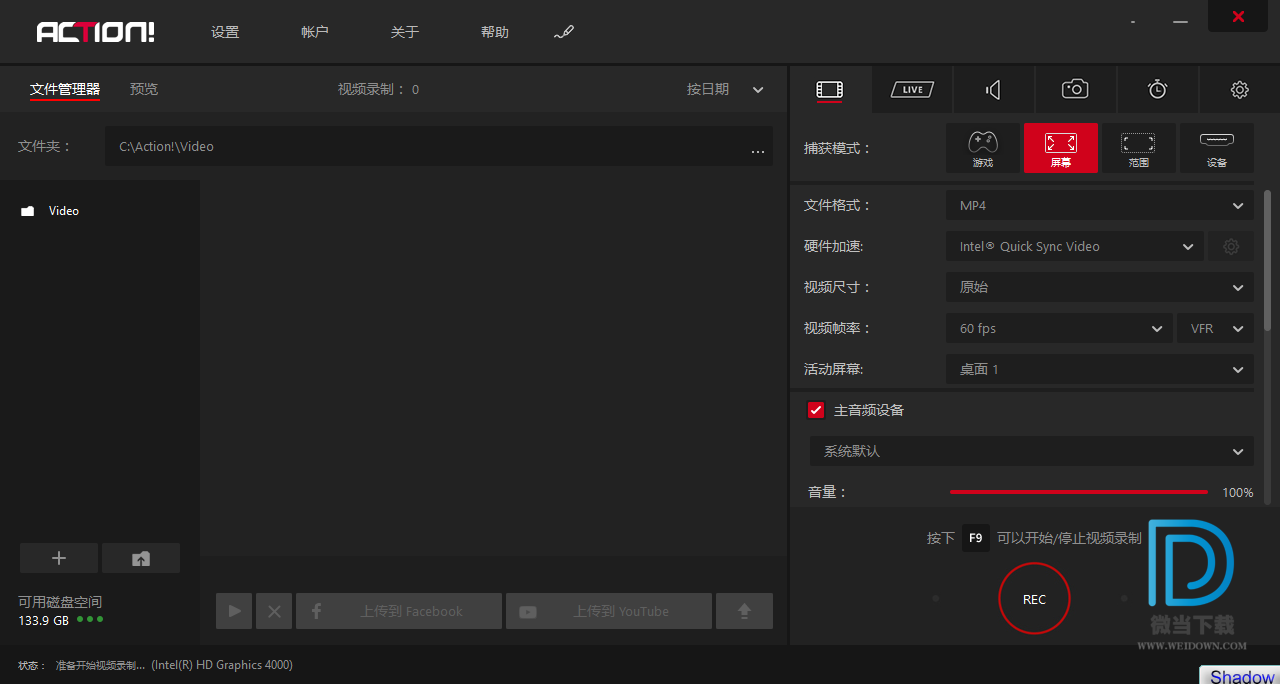Viewport: 1280px width, 684px height.
Task: Click the drawing pen icon in top bar
Action: (x=564, y=33)
